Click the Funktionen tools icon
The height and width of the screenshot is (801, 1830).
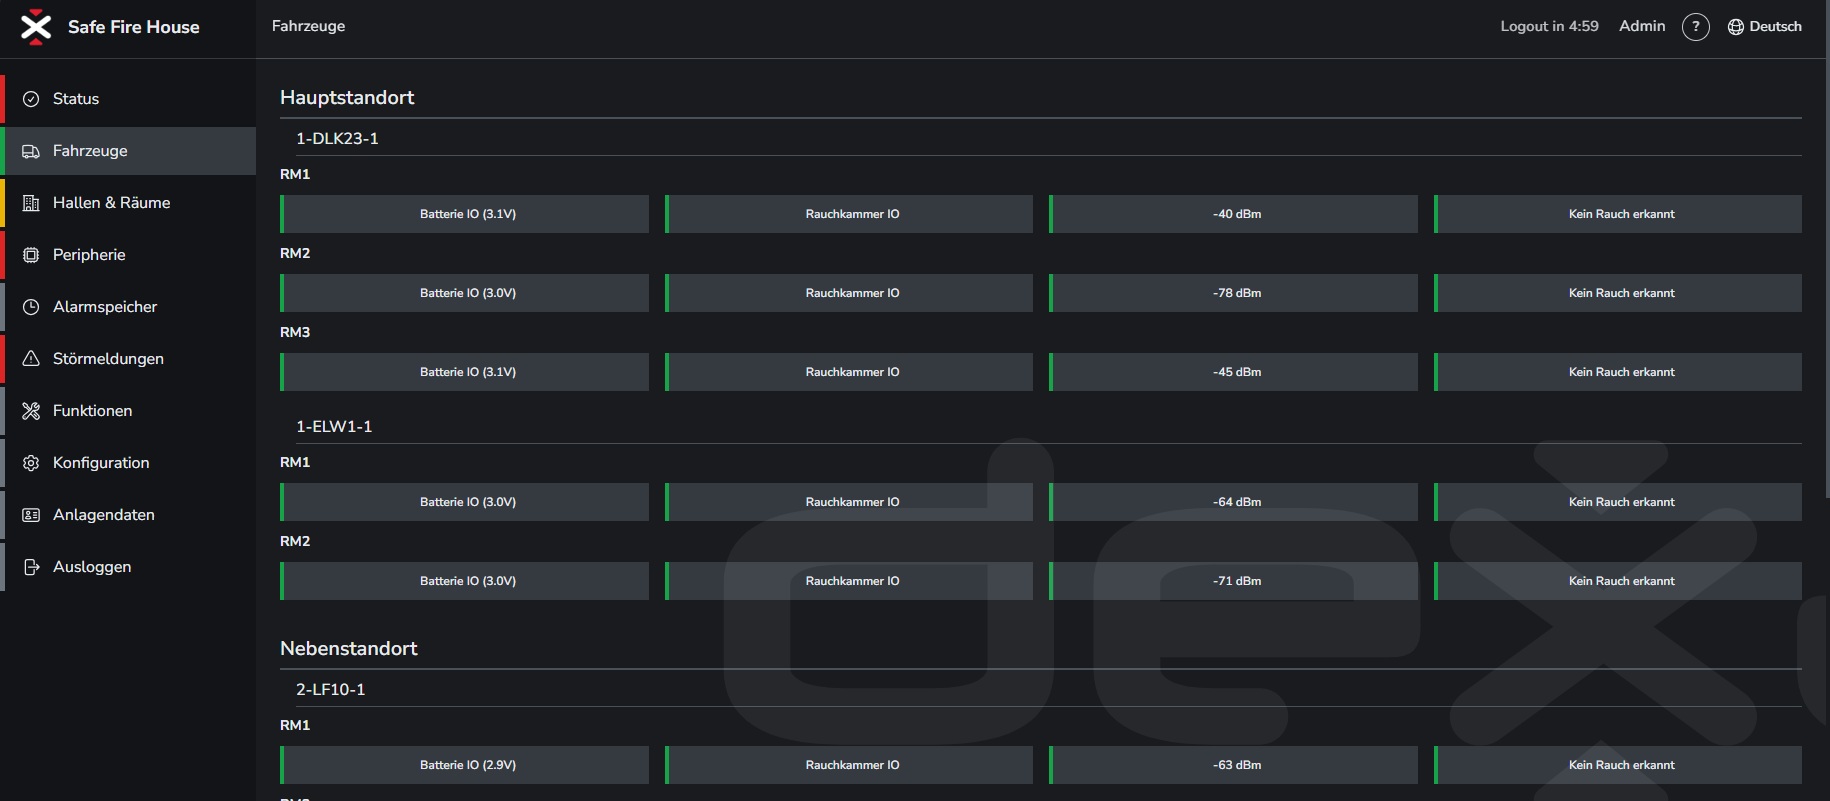(31, 411)
